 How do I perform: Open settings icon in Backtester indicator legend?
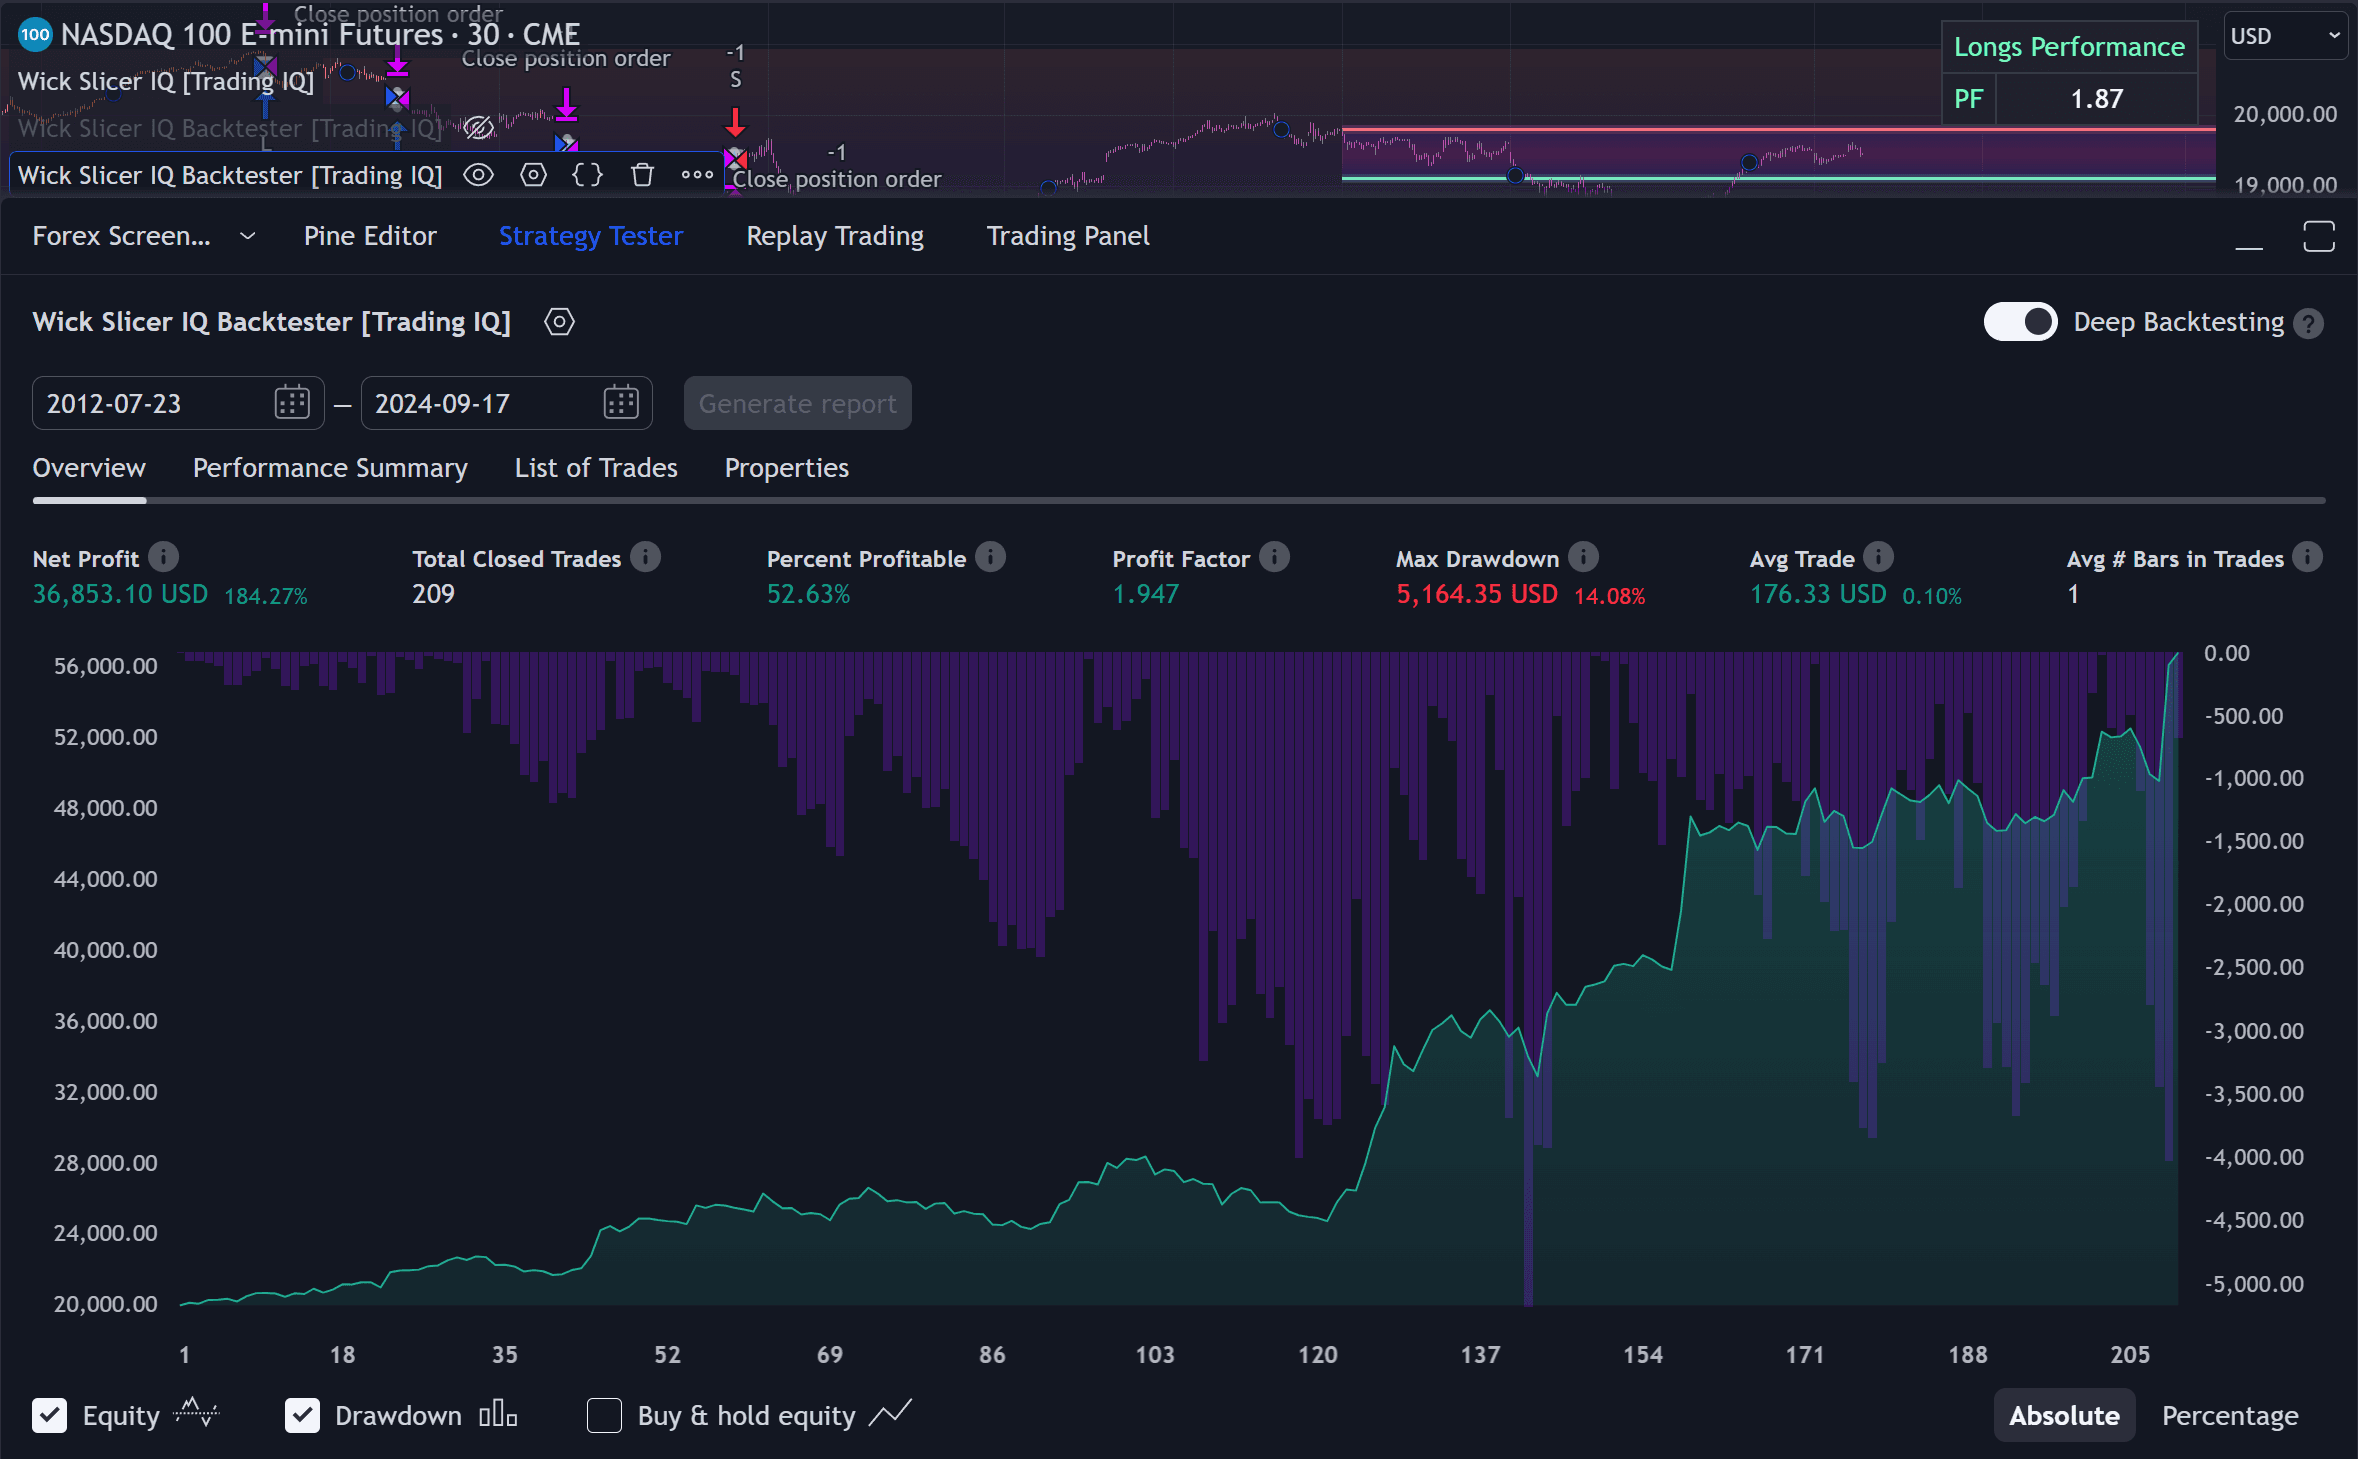(x=534, y=175)
